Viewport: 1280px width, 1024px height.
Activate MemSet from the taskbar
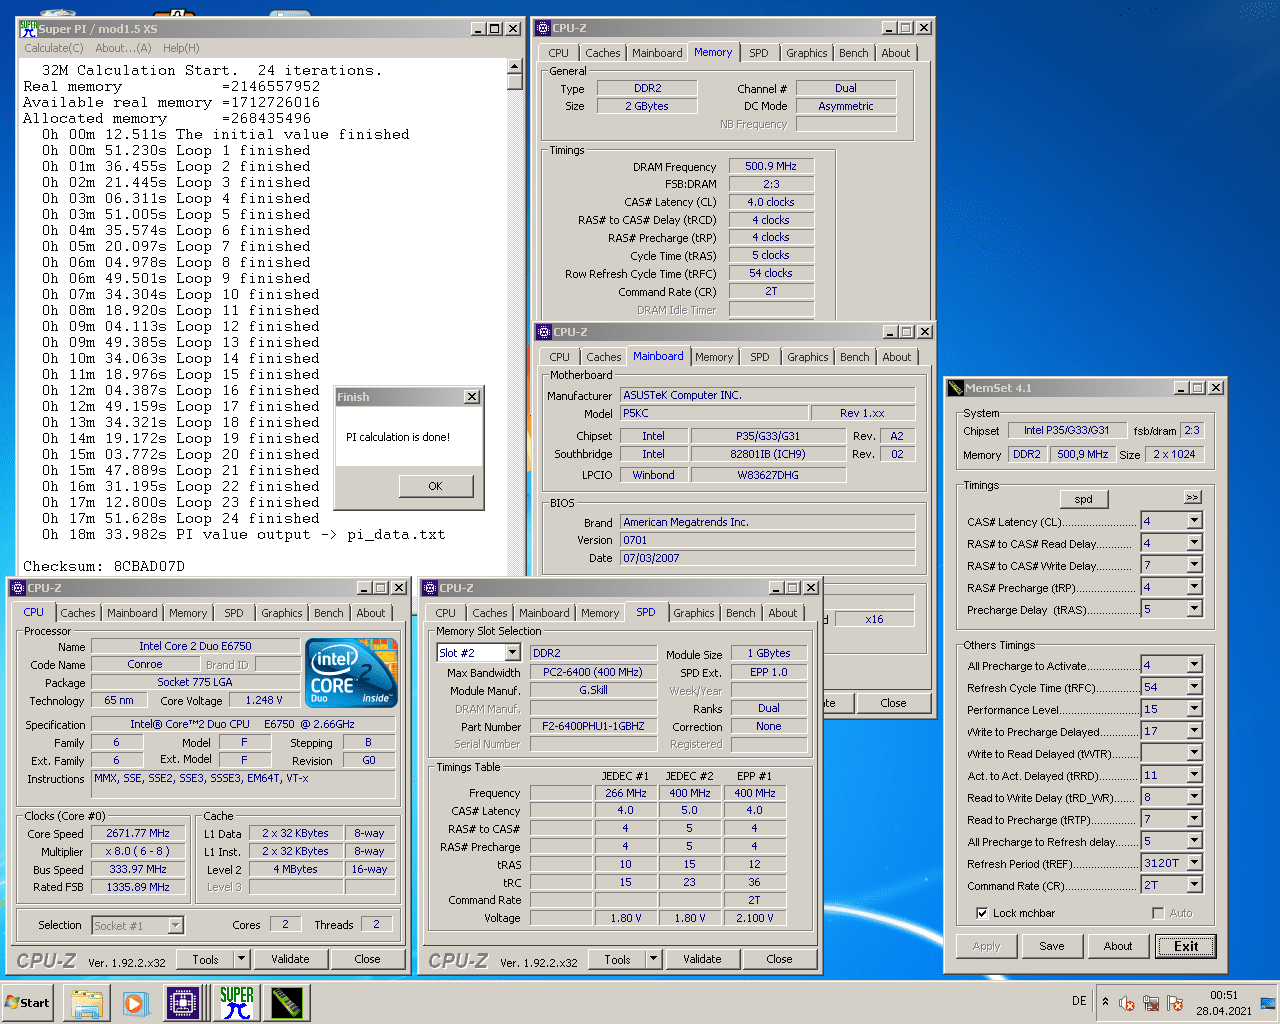pyautogui.click(x=286, y=1002)
